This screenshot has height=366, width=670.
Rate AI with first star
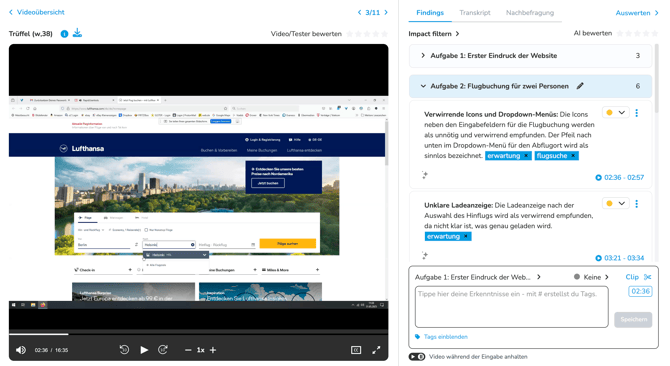[x=620, y=33]
